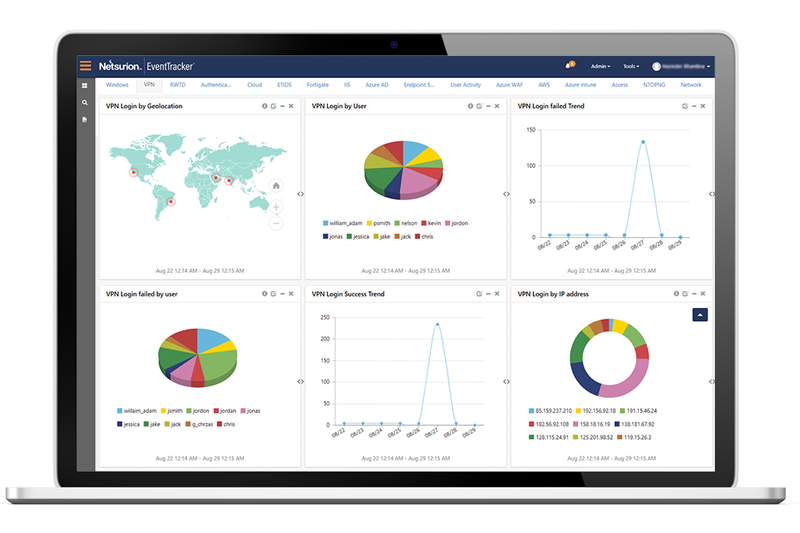Toggle jessica series in VPN Login by User legend
Viewport: 800px width, 533px height.
(358, 237)
